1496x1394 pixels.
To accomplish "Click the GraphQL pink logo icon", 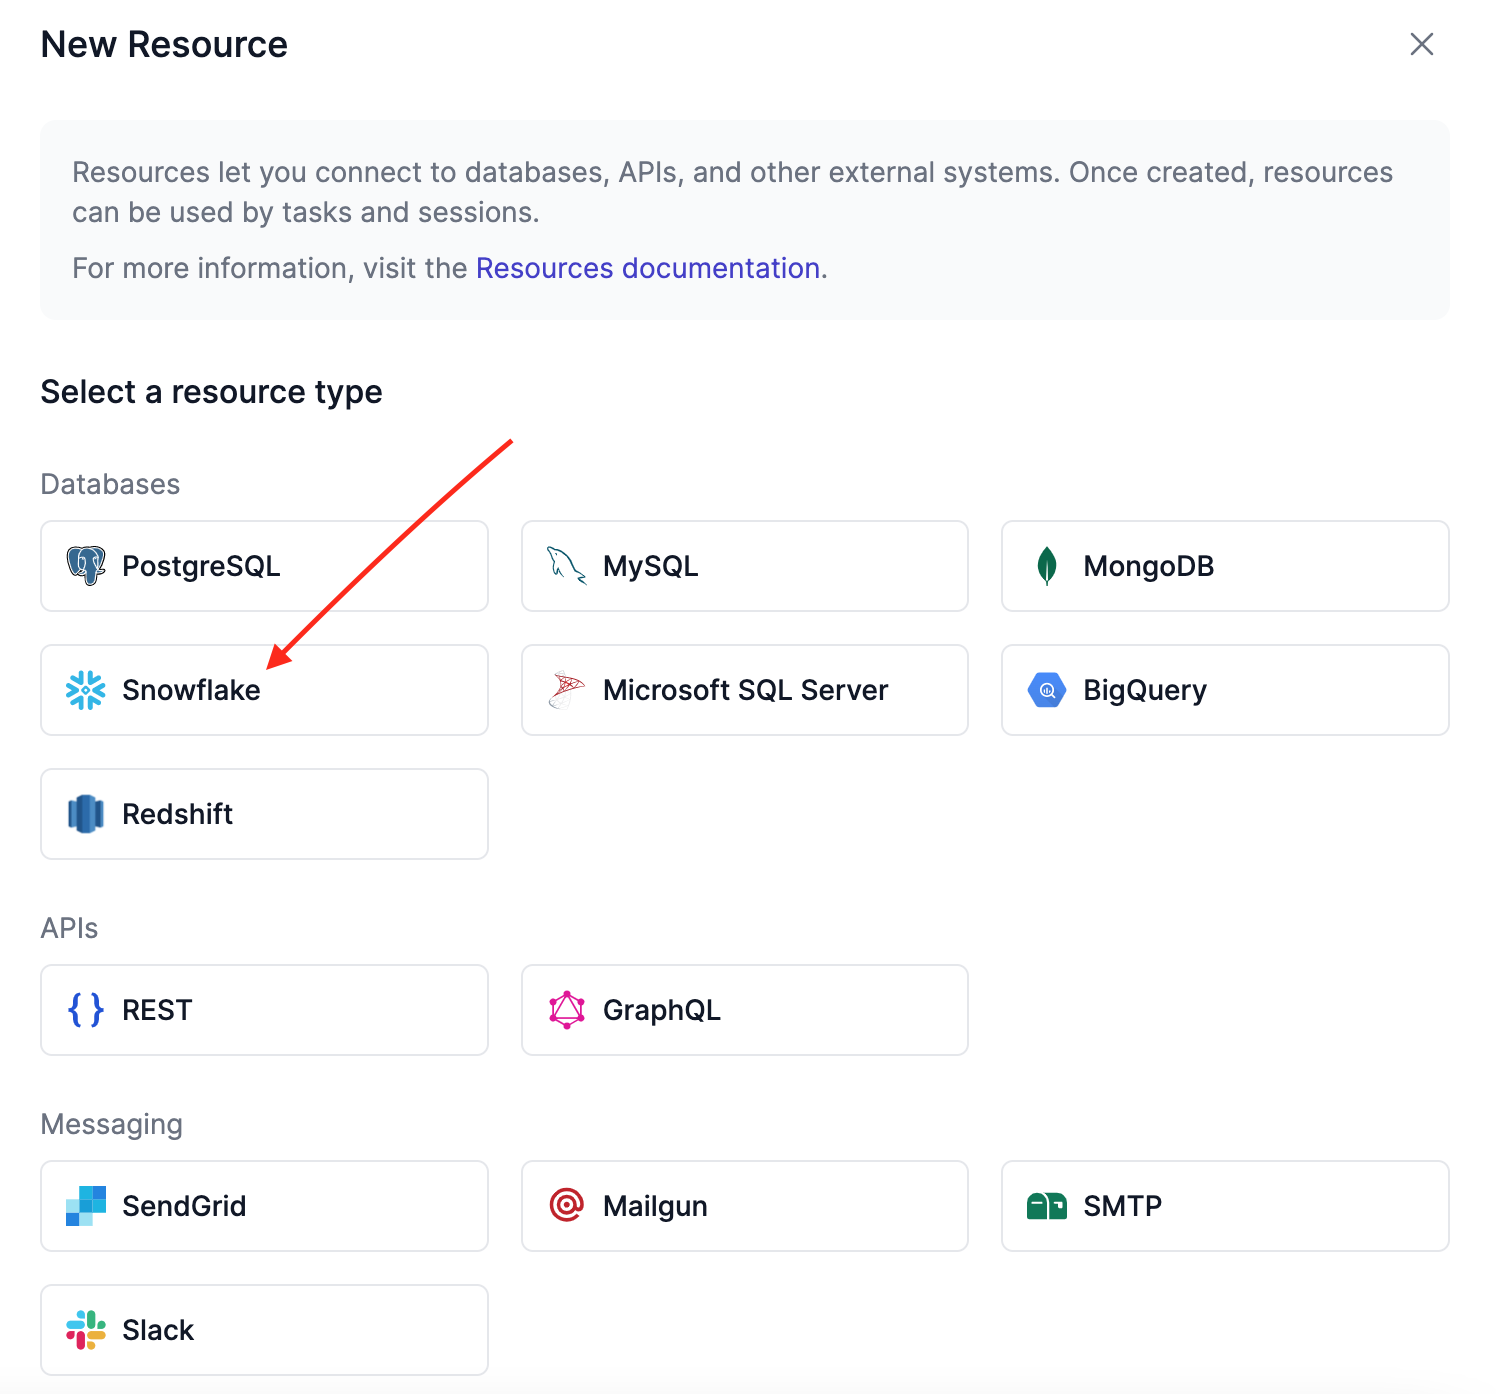I will (566, 1010).
